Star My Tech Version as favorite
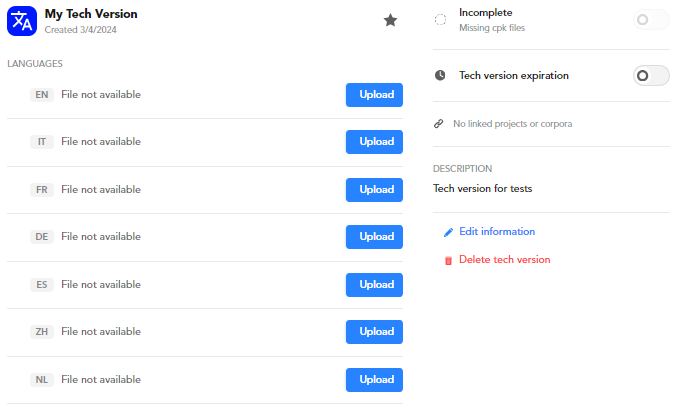This screenshot has height=409, width=685. (390, 20)
